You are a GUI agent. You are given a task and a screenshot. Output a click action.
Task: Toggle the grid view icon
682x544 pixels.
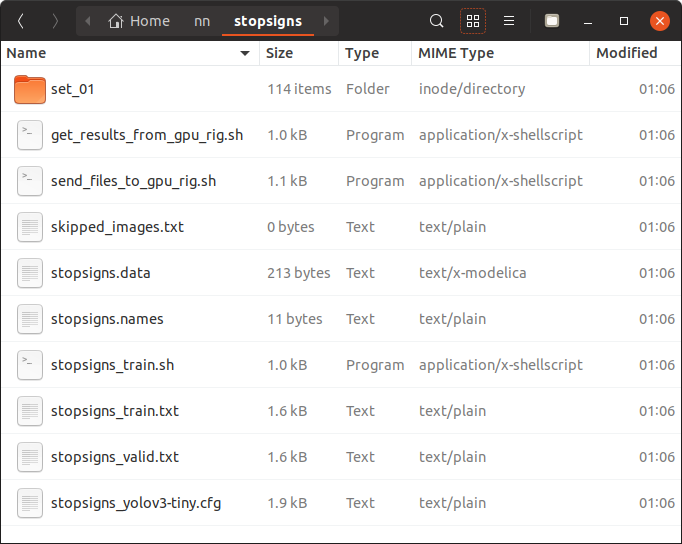click(x=473, y=21)
